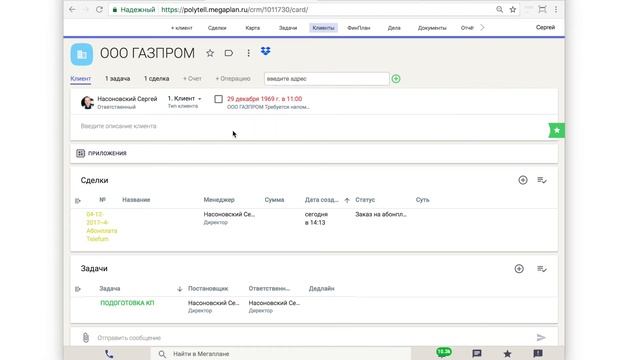The width and height of the screenshot is (640, 360).
Task: Click the введите адрес input field
Action: [327, 79]
